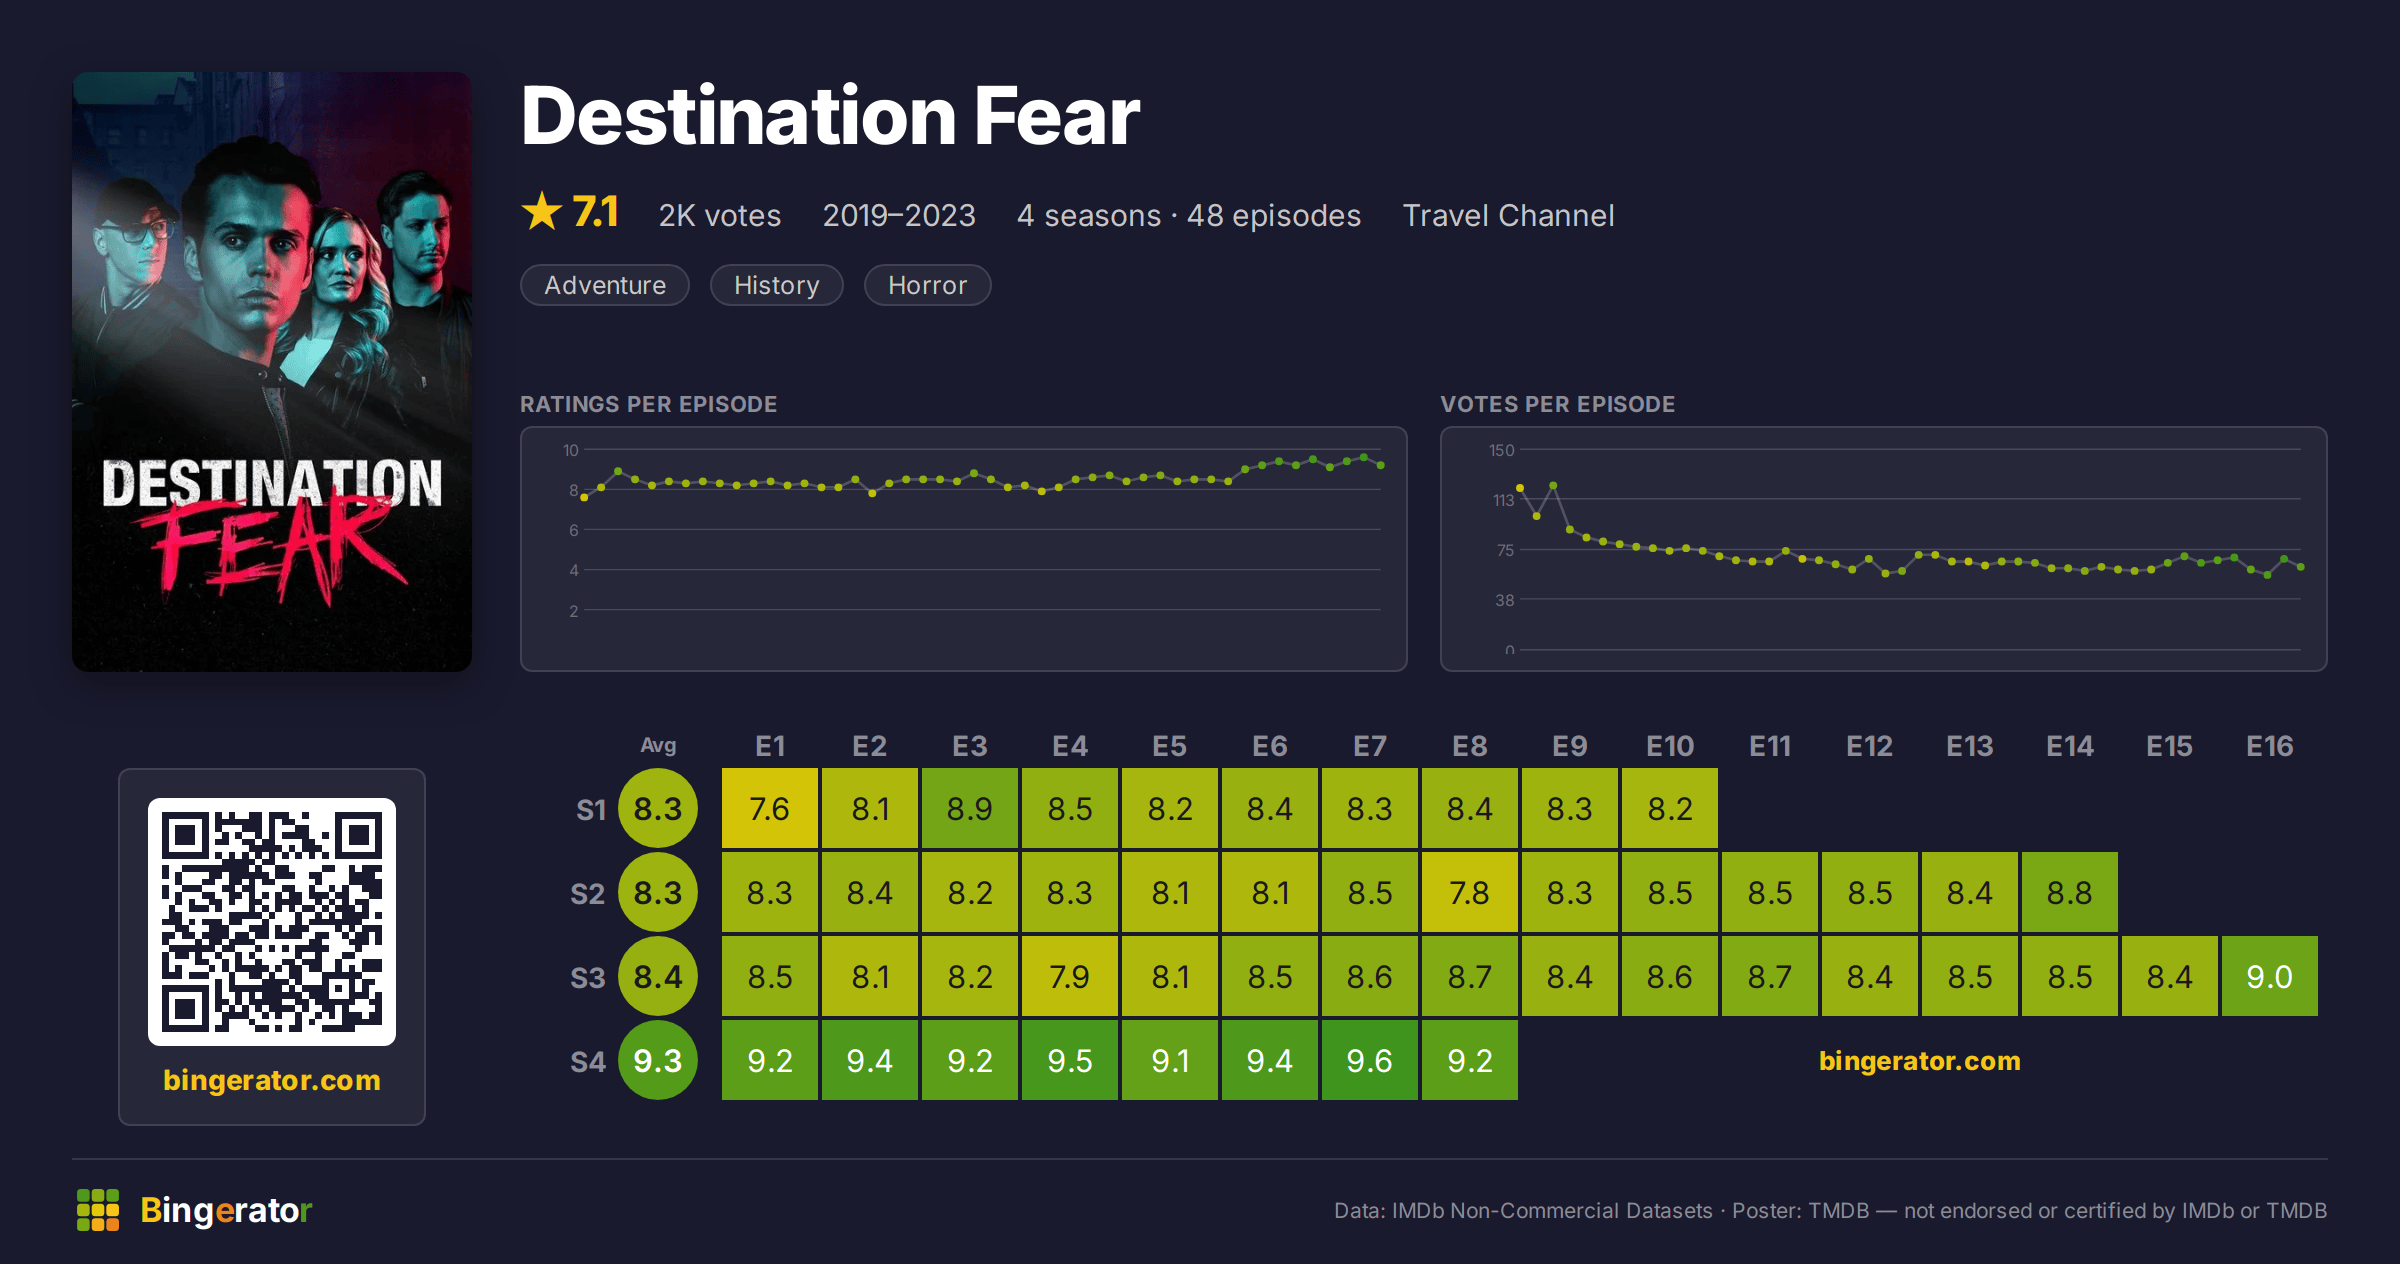Click the S1 E1 7.6 rating cell
This screenshot has width=2400, height=1264.
770,808
